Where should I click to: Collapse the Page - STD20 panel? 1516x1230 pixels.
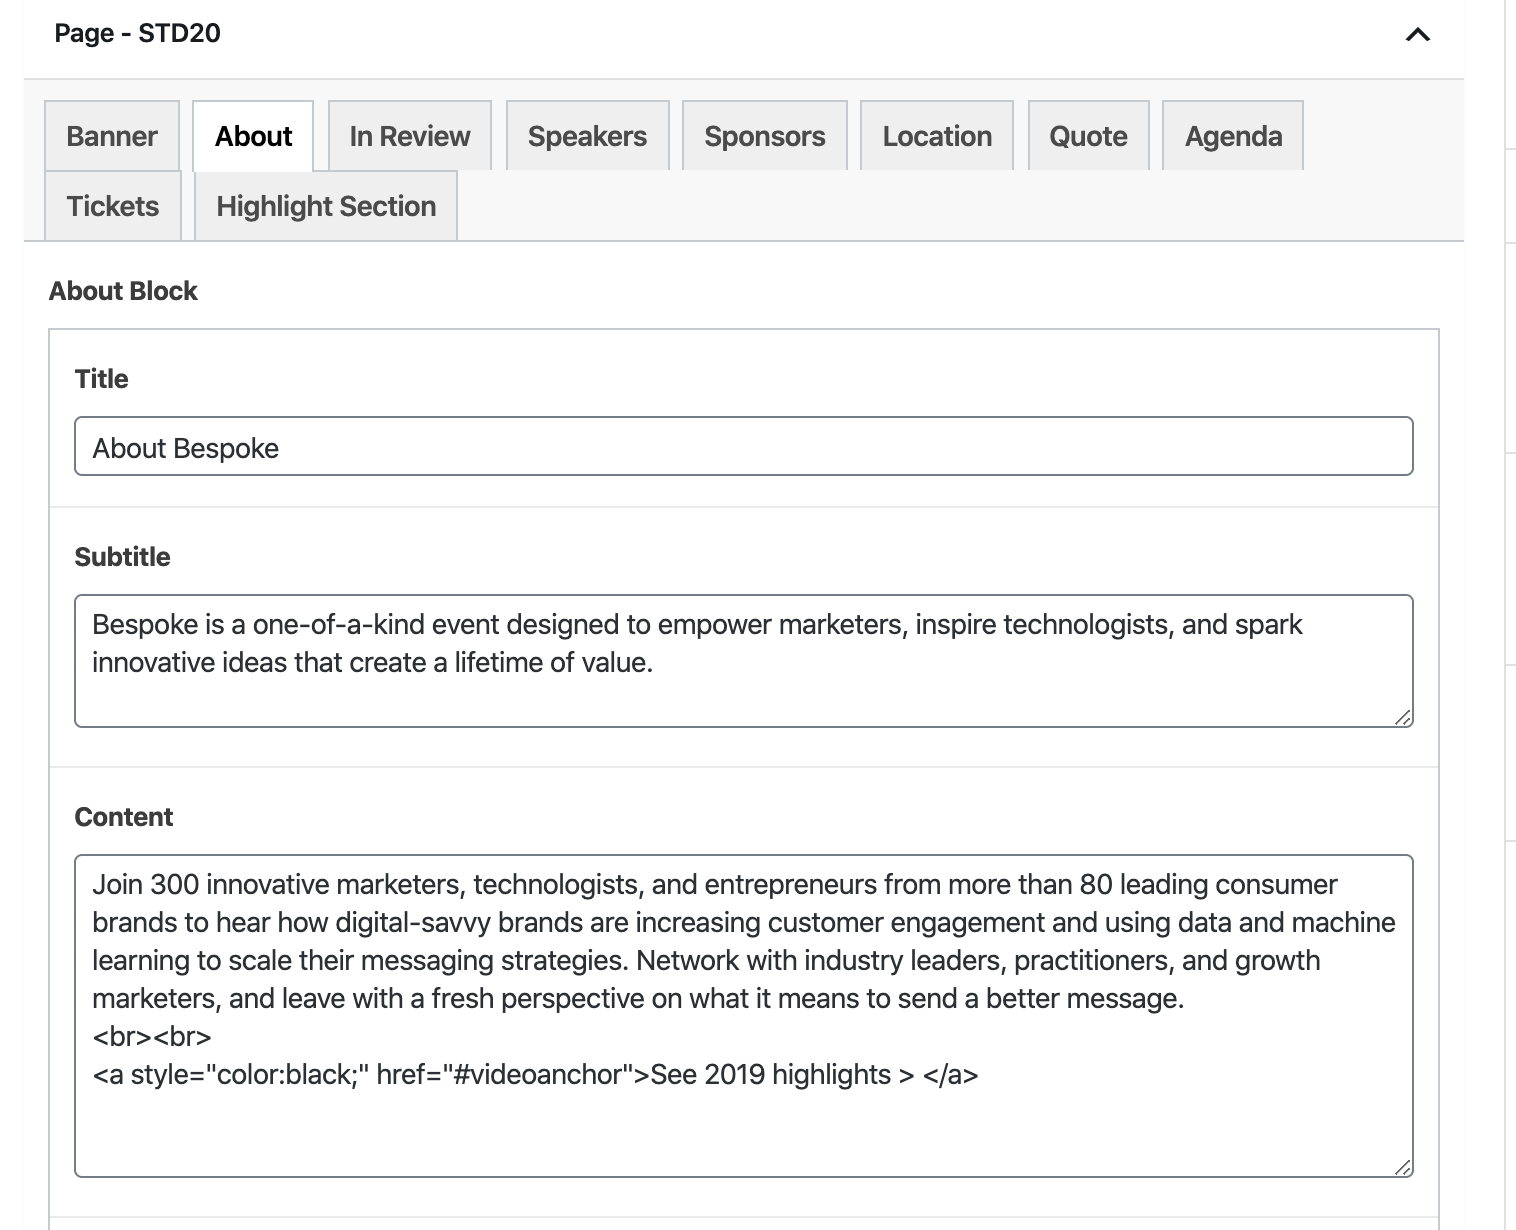point(1417,35)
